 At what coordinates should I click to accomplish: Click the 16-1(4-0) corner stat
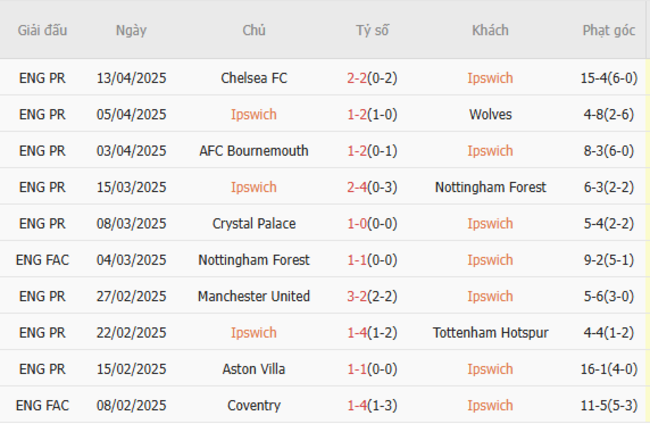coord(608,369)
